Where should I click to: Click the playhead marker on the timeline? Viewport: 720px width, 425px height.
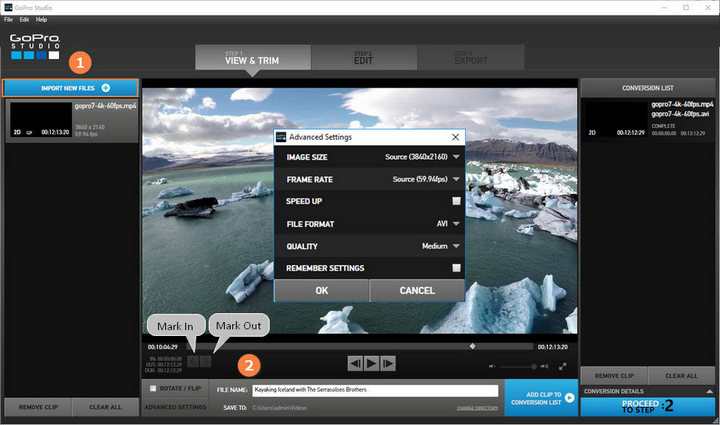[472, 346]
